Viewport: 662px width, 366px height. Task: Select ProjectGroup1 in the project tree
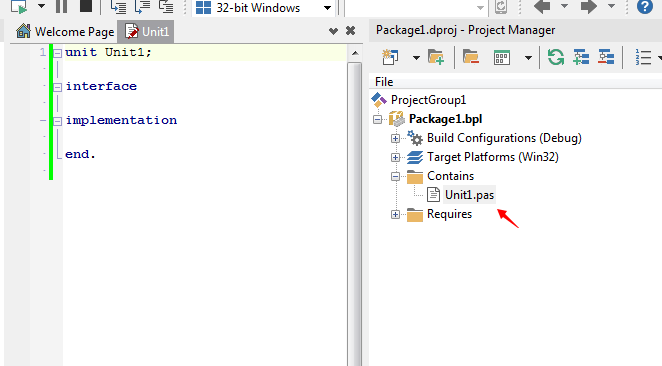coord(428,100)
